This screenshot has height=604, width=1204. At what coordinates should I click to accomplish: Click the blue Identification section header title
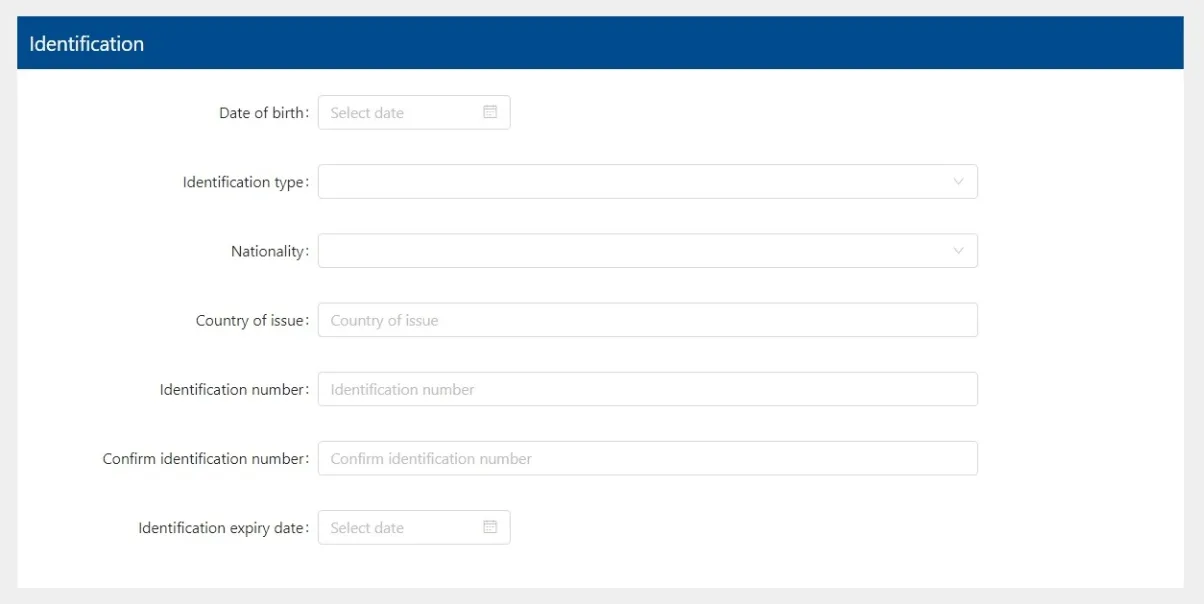pos(87,44)
